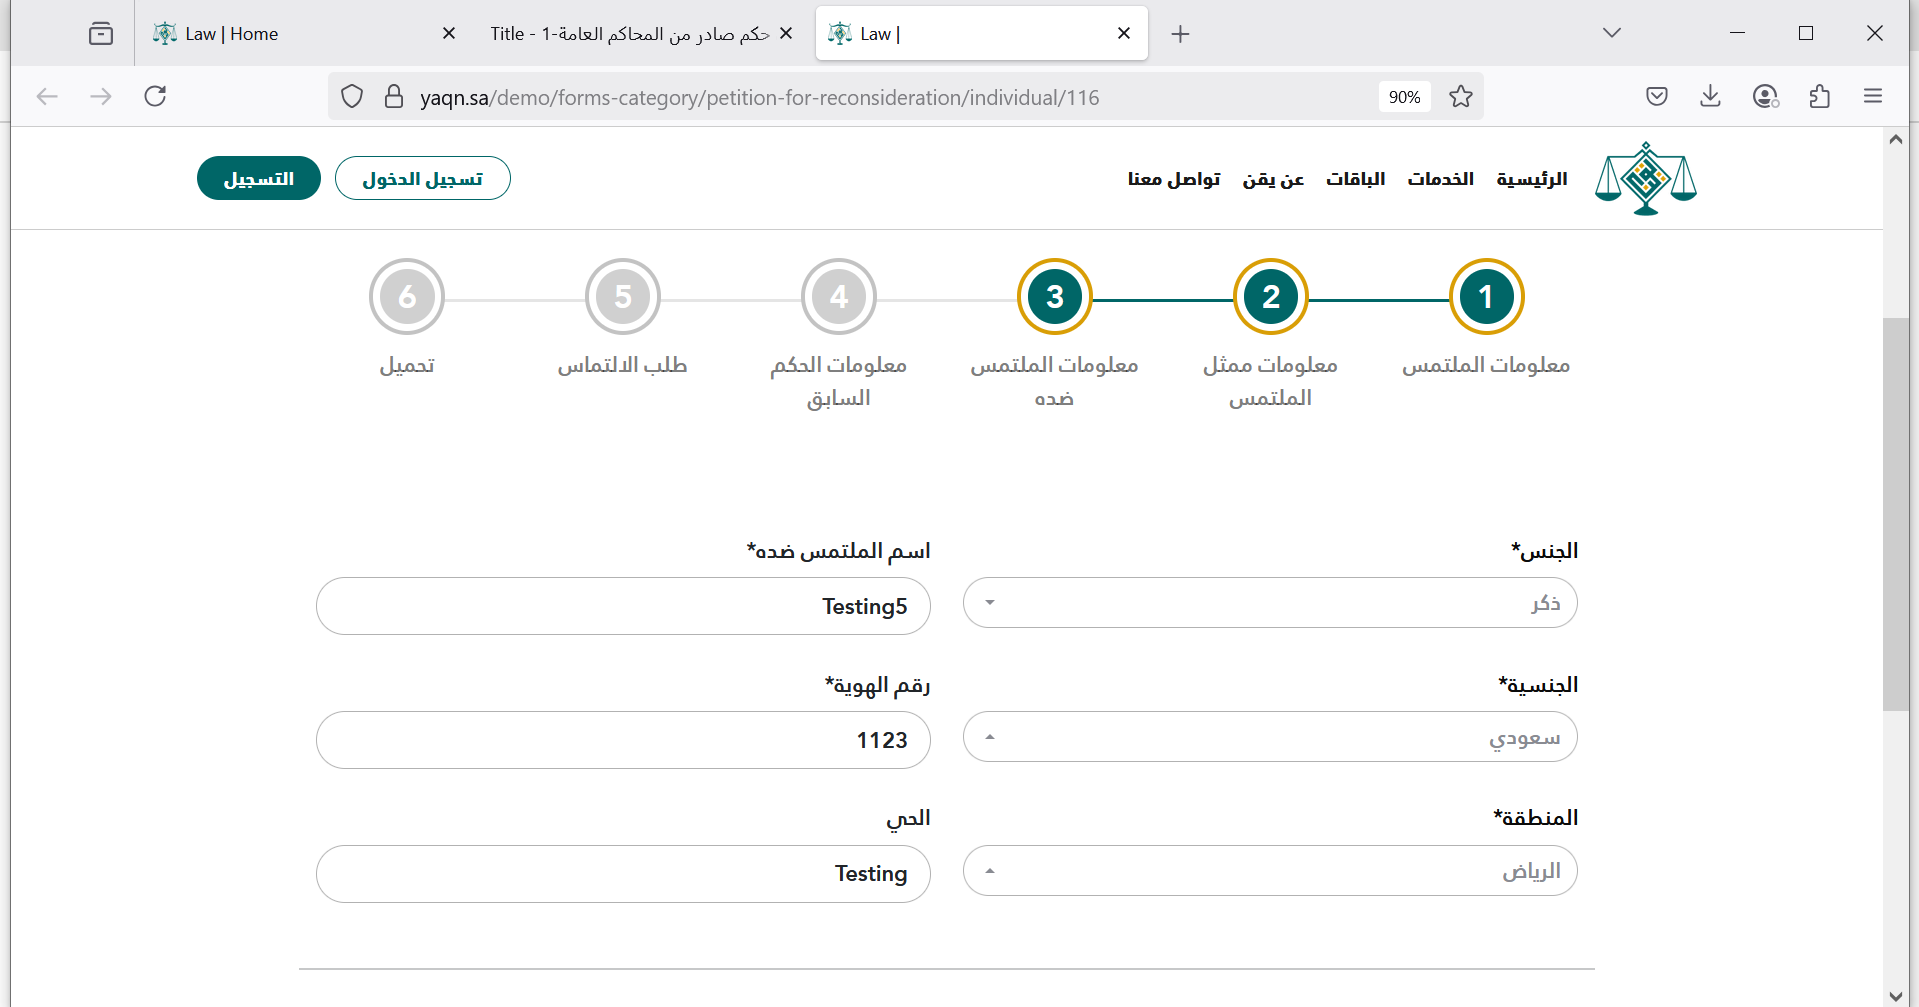
Task: Go to step 2 in the progress stepper
Action: pos(1270,297)
